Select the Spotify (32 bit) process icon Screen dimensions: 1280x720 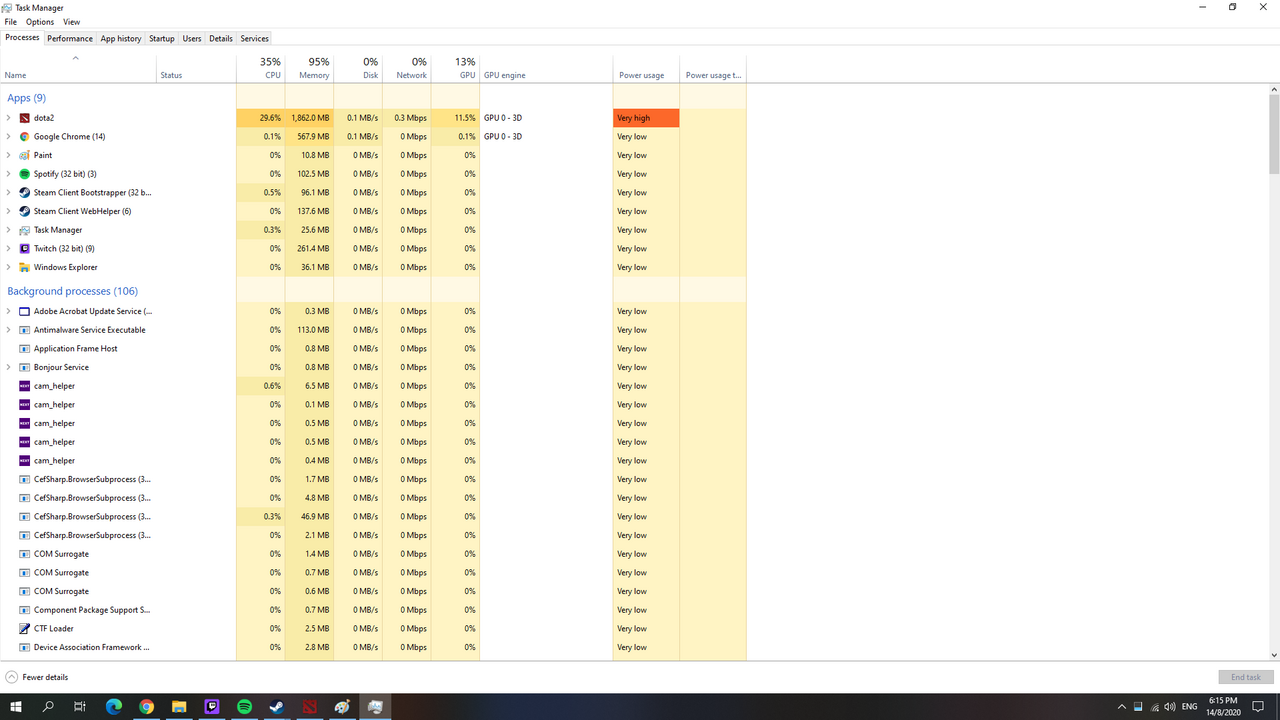25,174
